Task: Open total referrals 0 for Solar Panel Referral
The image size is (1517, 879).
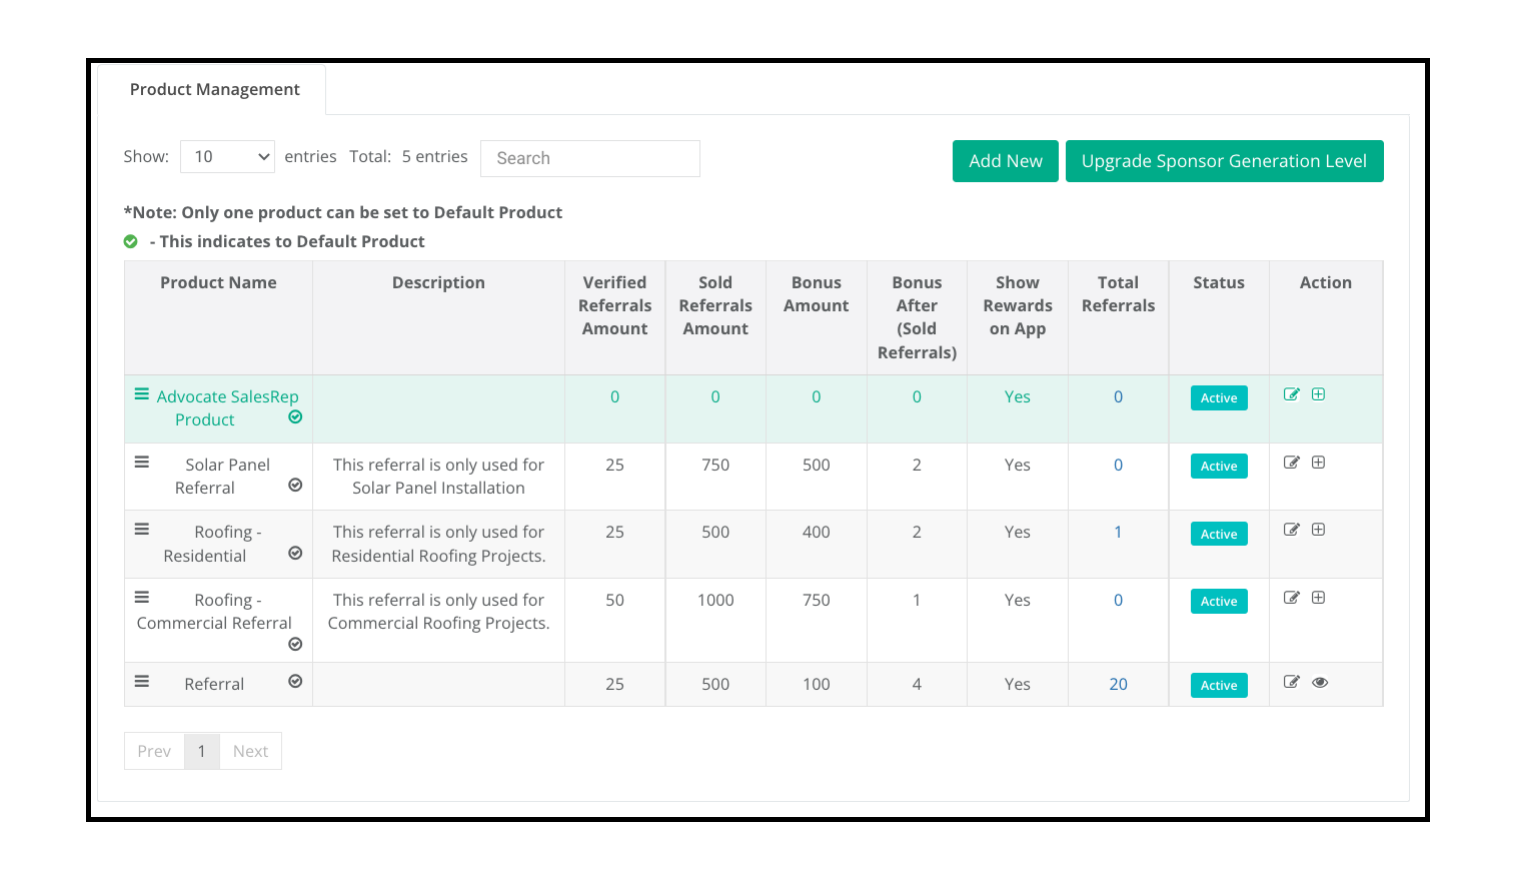Action: (x=1118, y=465)
